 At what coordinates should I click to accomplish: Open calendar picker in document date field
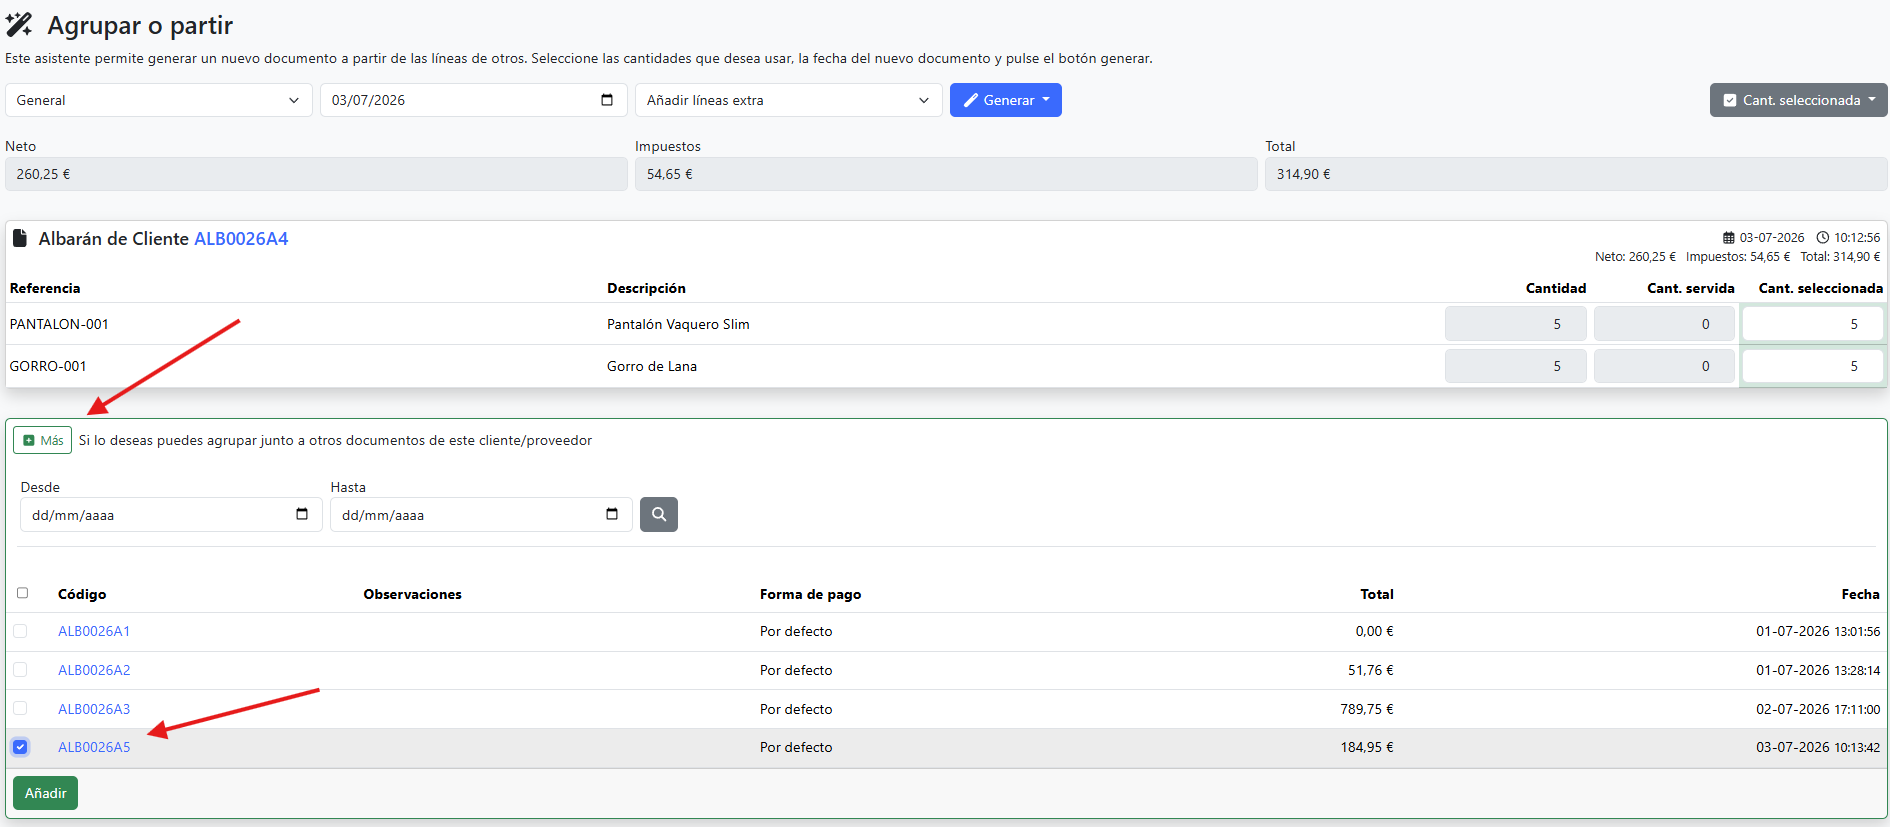(x=607, y=100)
